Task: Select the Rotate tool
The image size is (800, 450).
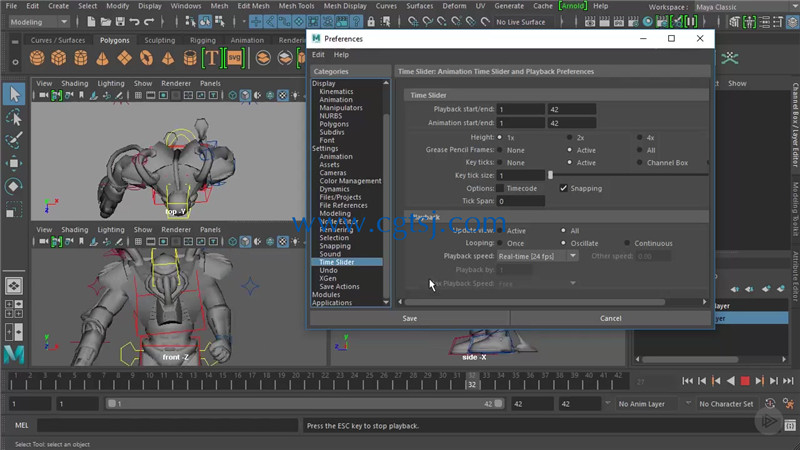Action: 14,186
